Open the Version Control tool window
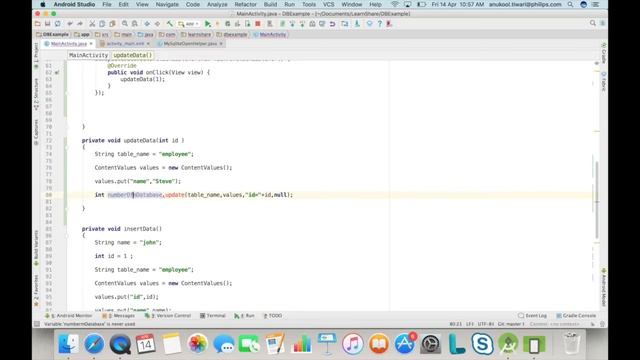 click(168, 316)
